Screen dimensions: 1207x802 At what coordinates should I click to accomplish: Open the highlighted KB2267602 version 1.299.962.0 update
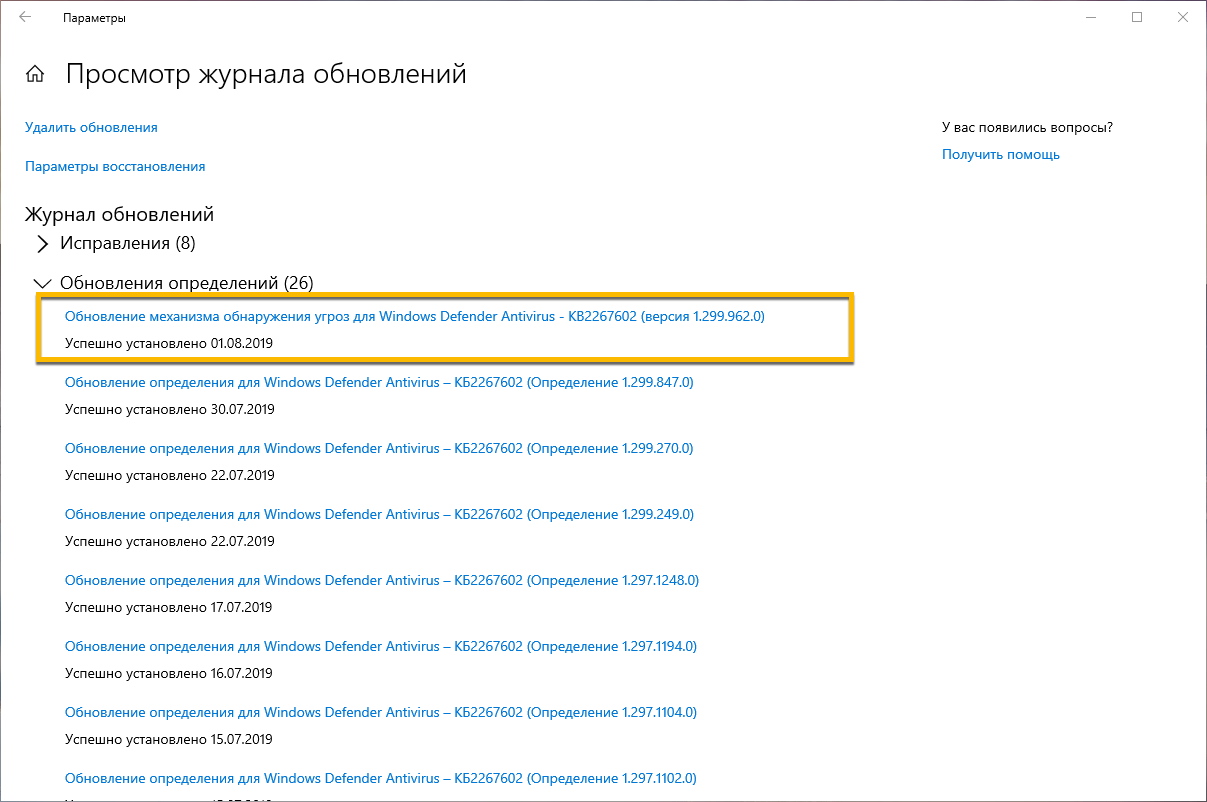pyautogui.click(x=414, y=316)
